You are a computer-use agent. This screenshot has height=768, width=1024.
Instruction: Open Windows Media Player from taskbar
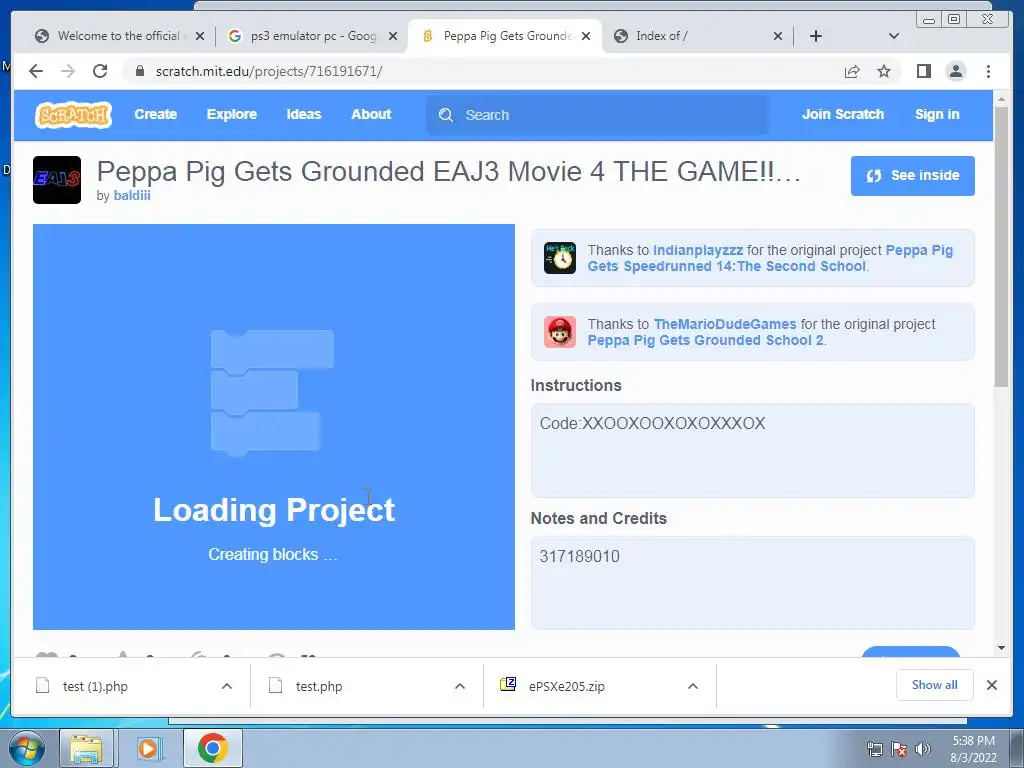click(x=148, y=748)
